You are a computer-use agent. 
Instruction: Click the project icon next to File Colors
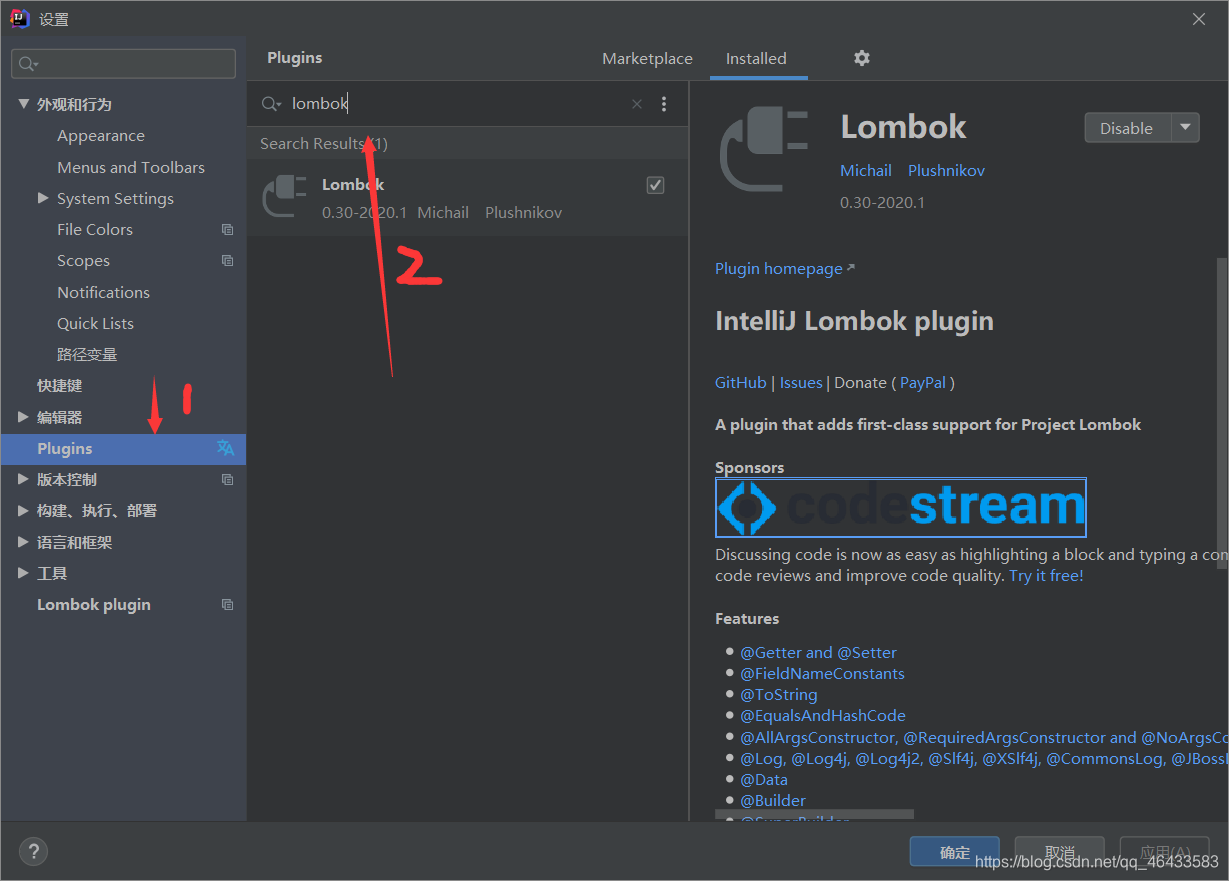227,230
